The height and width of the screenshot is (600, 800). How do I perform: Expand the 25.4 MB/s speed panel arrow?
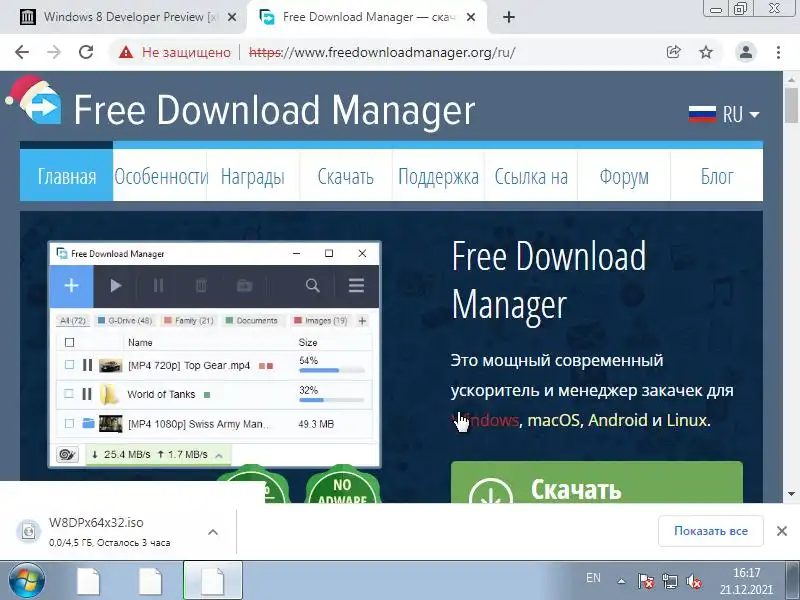[219, 455]
